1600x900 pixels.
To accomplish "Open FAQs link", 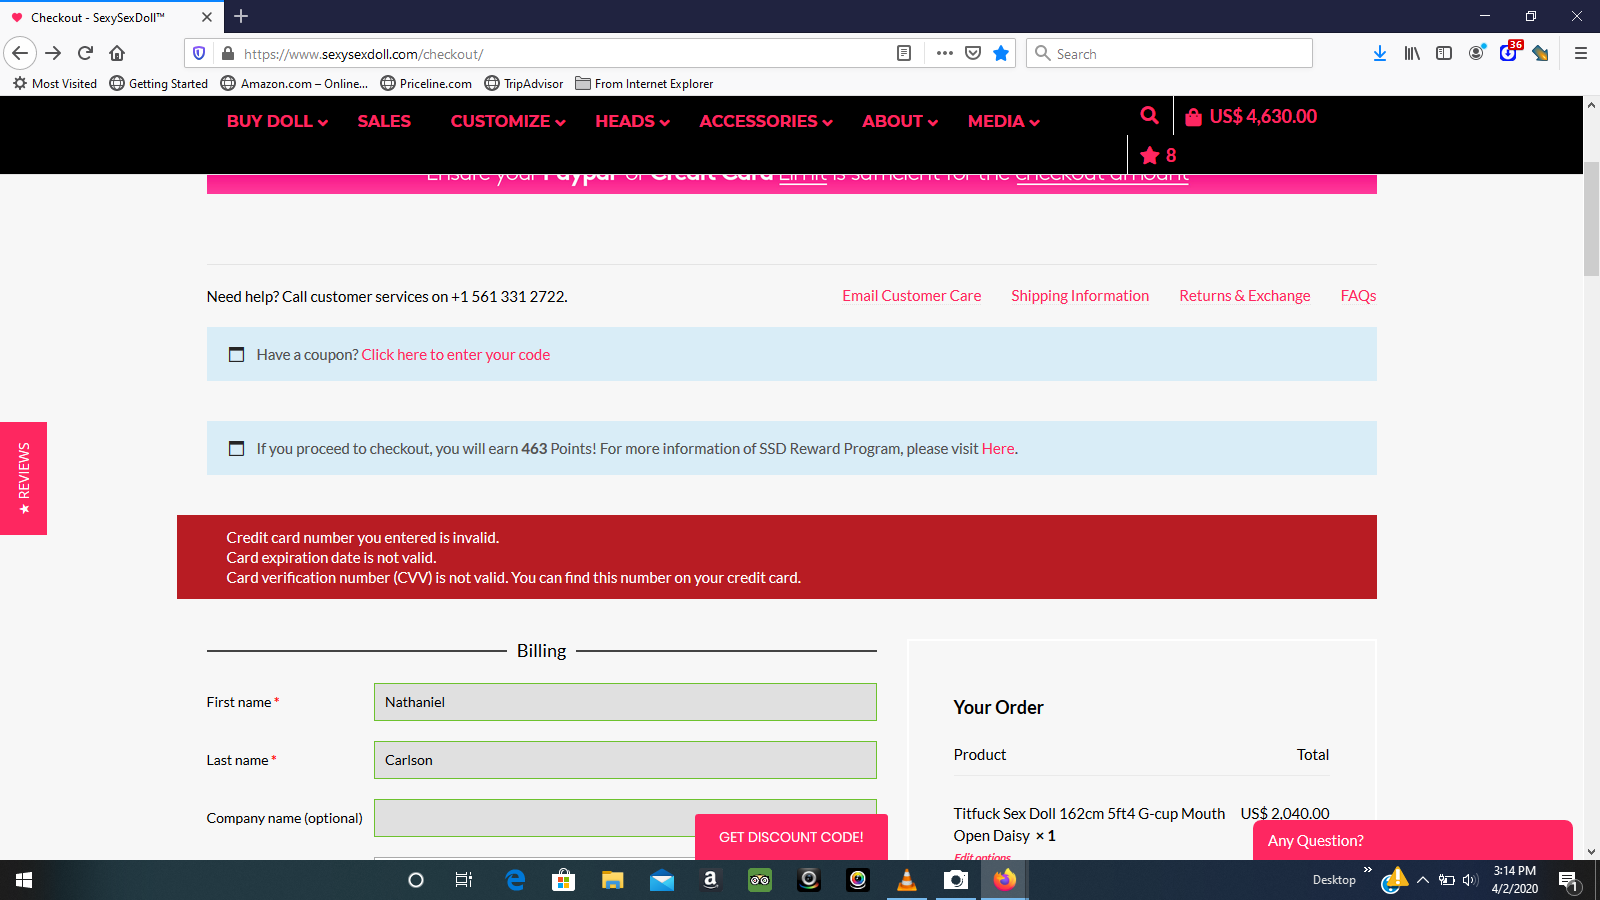I will [1358, 296].
